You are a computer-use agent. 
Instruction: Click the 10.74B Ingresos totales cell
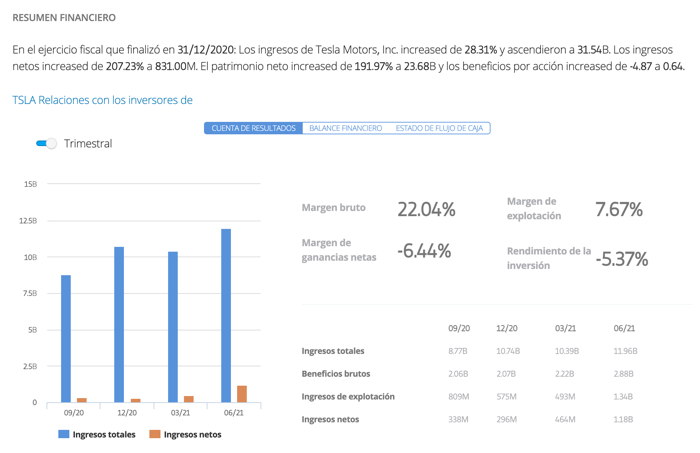pyautogui.click(x=508, y=351)
